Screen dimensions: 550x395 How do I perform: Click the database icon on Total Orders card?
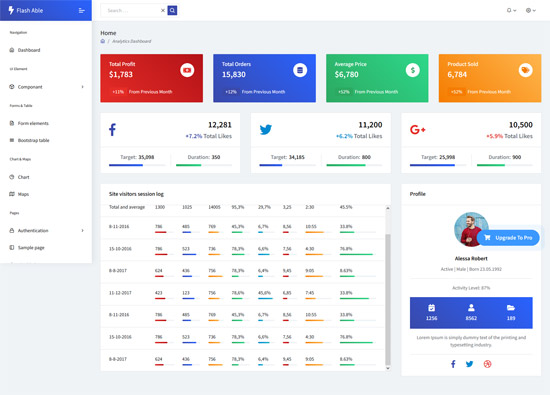tap(300, 70)
